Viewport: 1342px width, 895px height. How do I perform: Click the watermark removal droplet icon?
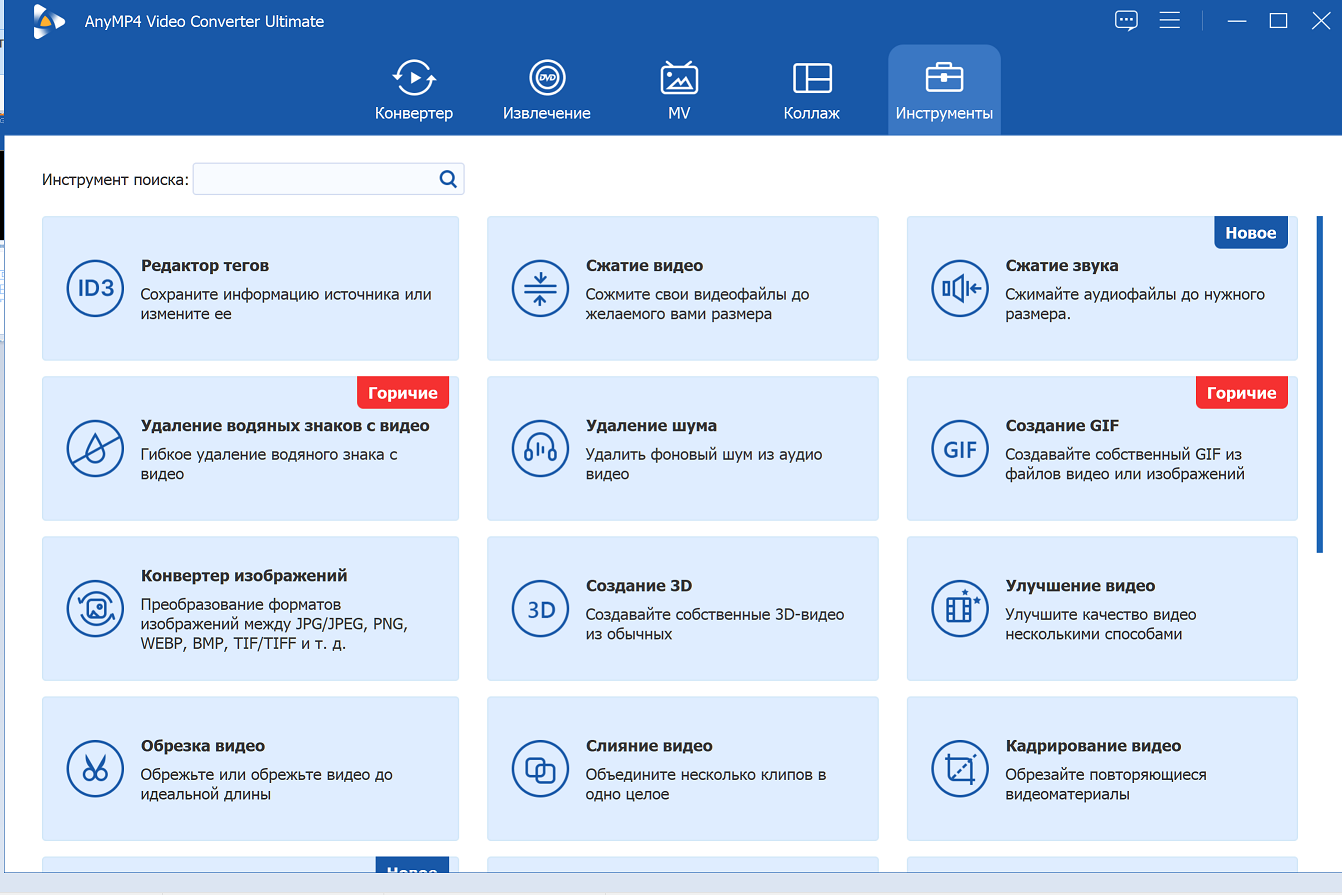click(x=96, y=449)
